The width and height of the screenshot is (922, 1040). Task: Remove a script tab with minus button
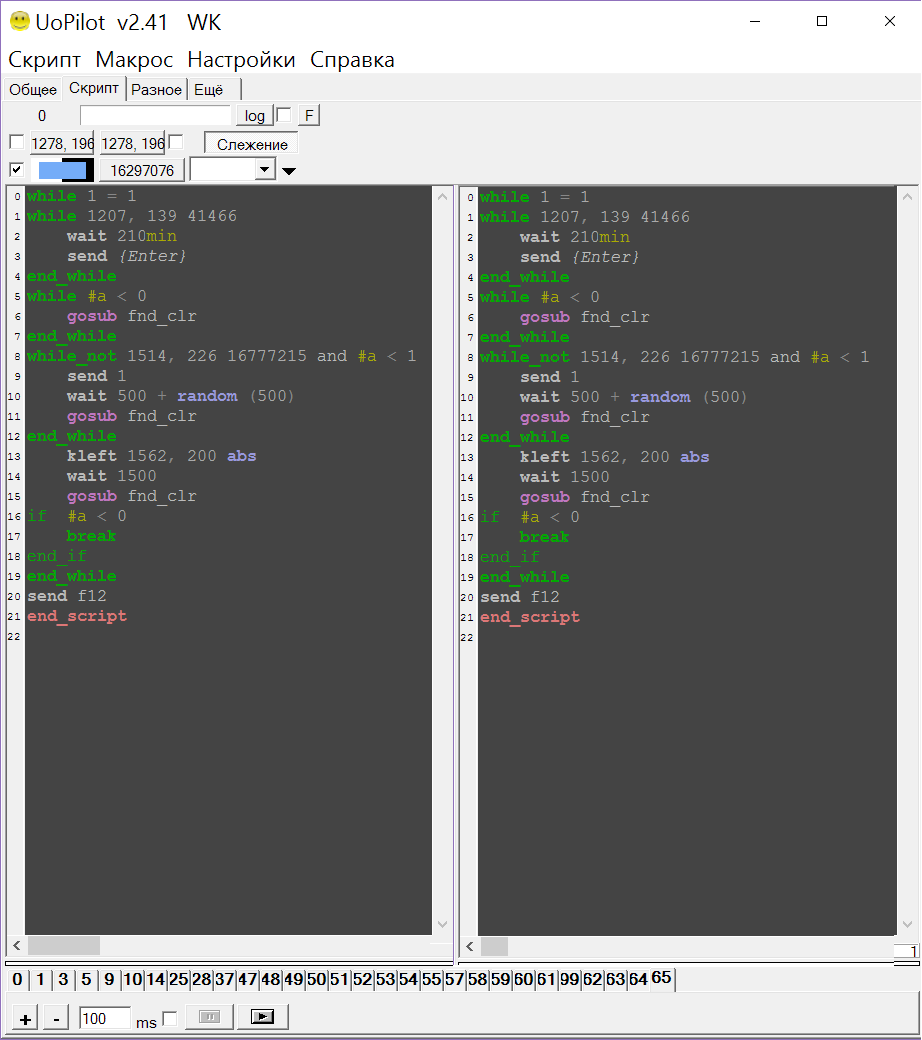[x=56, y=1018]
